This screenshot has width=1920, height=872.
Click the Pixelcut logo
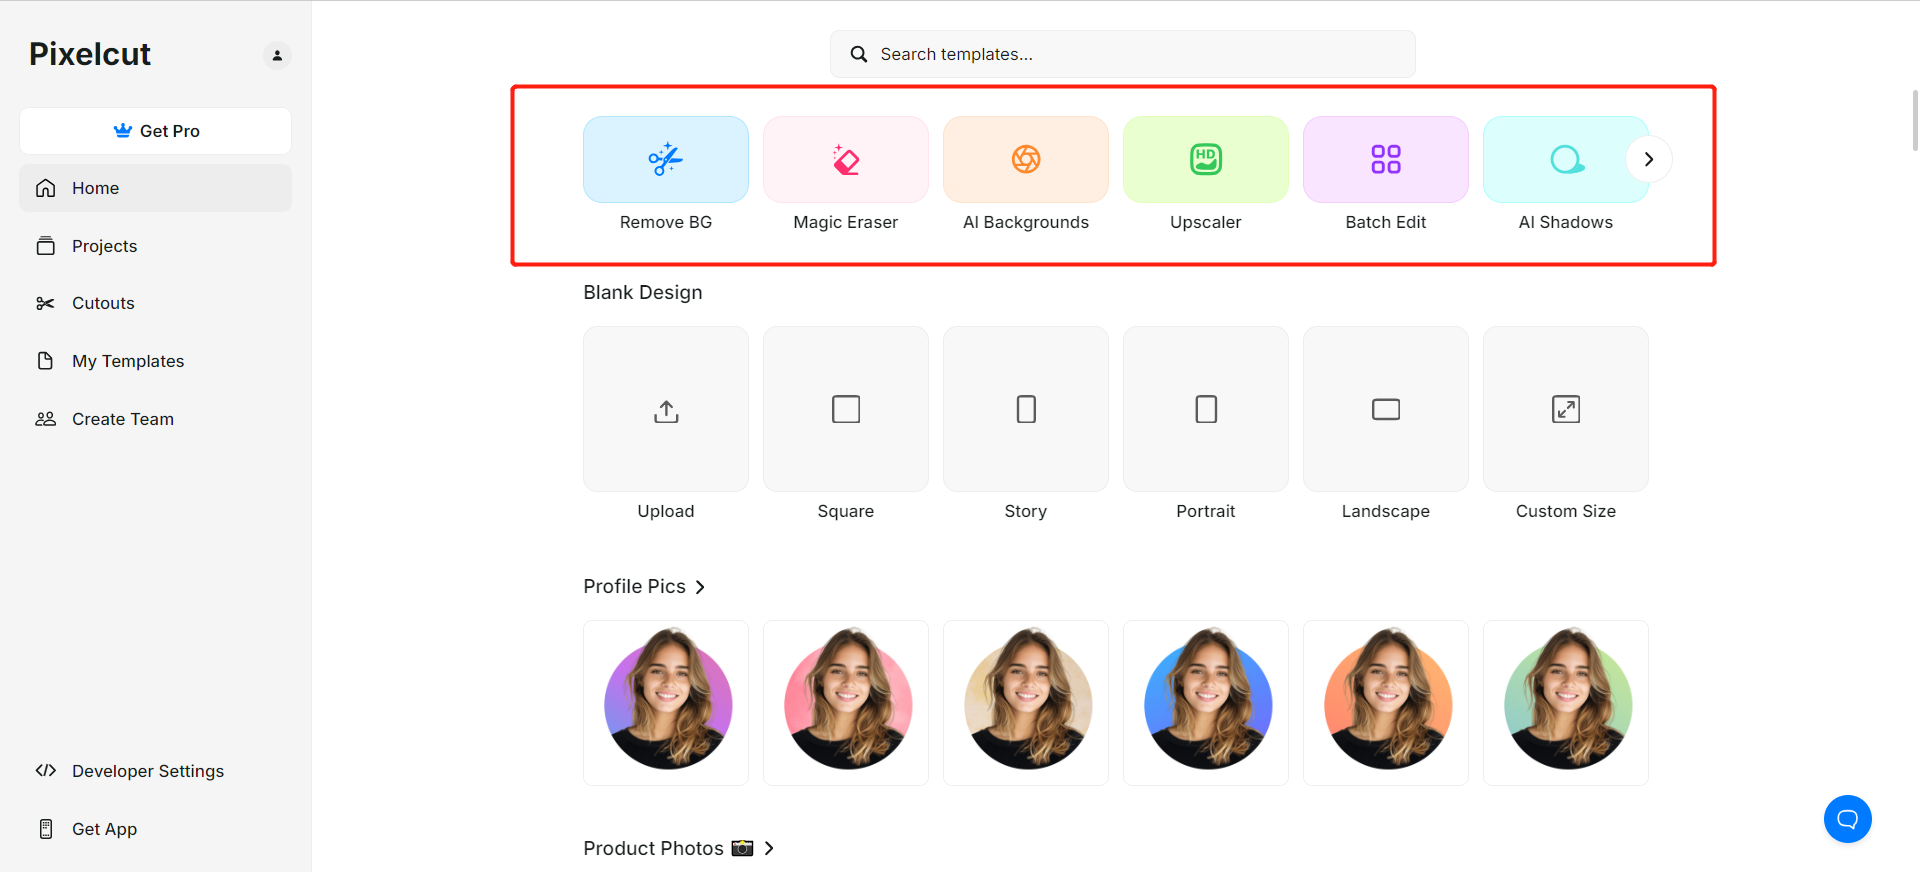click(x=90, y=54)
